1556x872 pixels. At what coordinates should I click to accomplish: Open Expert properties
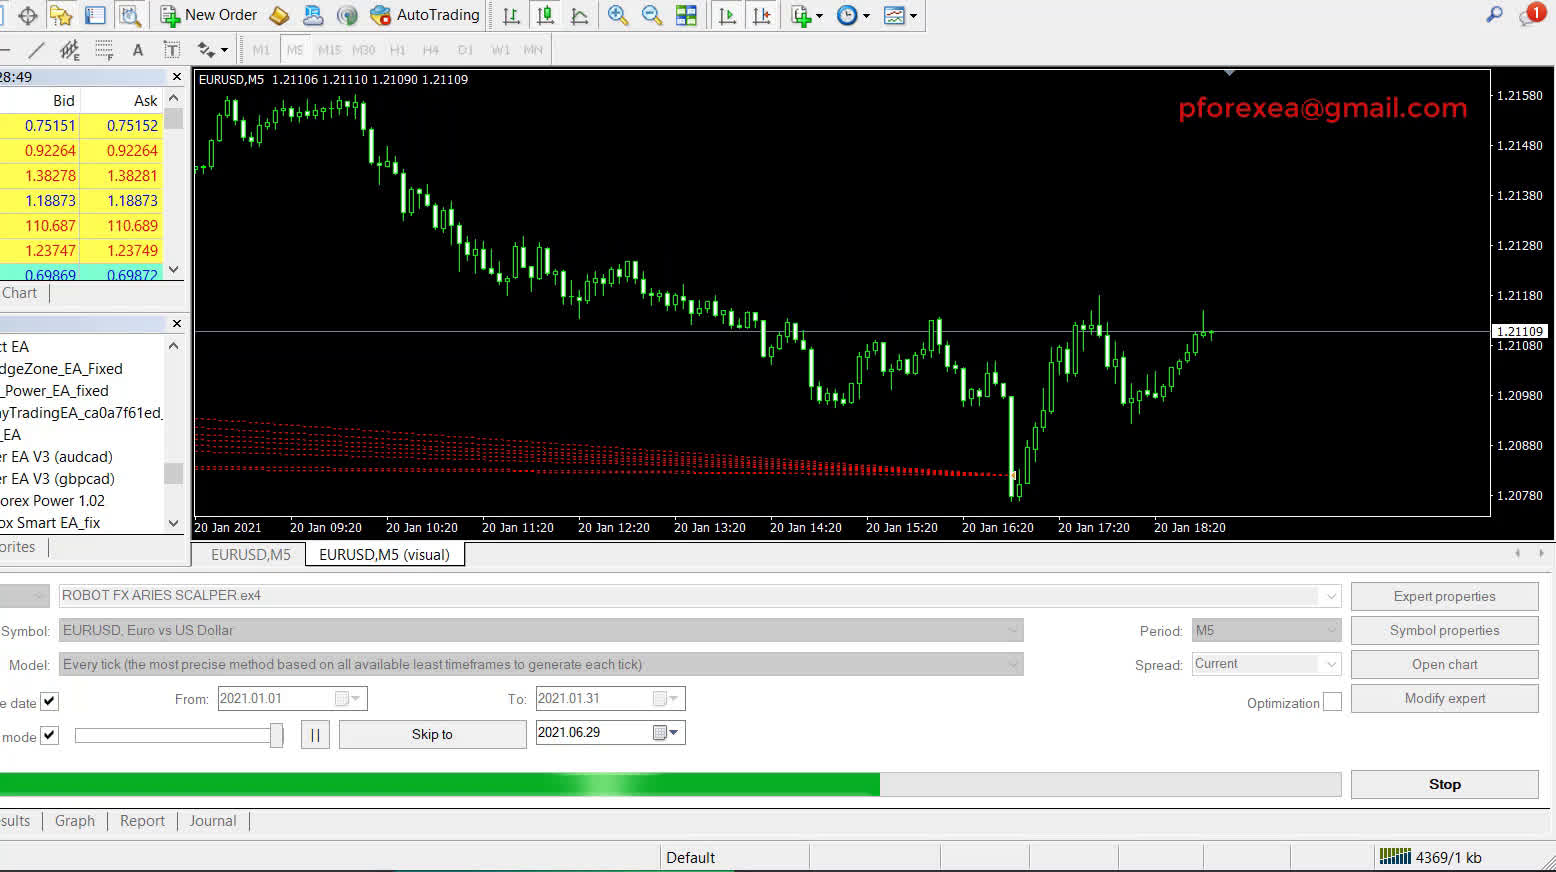(x=1444, y=596)
